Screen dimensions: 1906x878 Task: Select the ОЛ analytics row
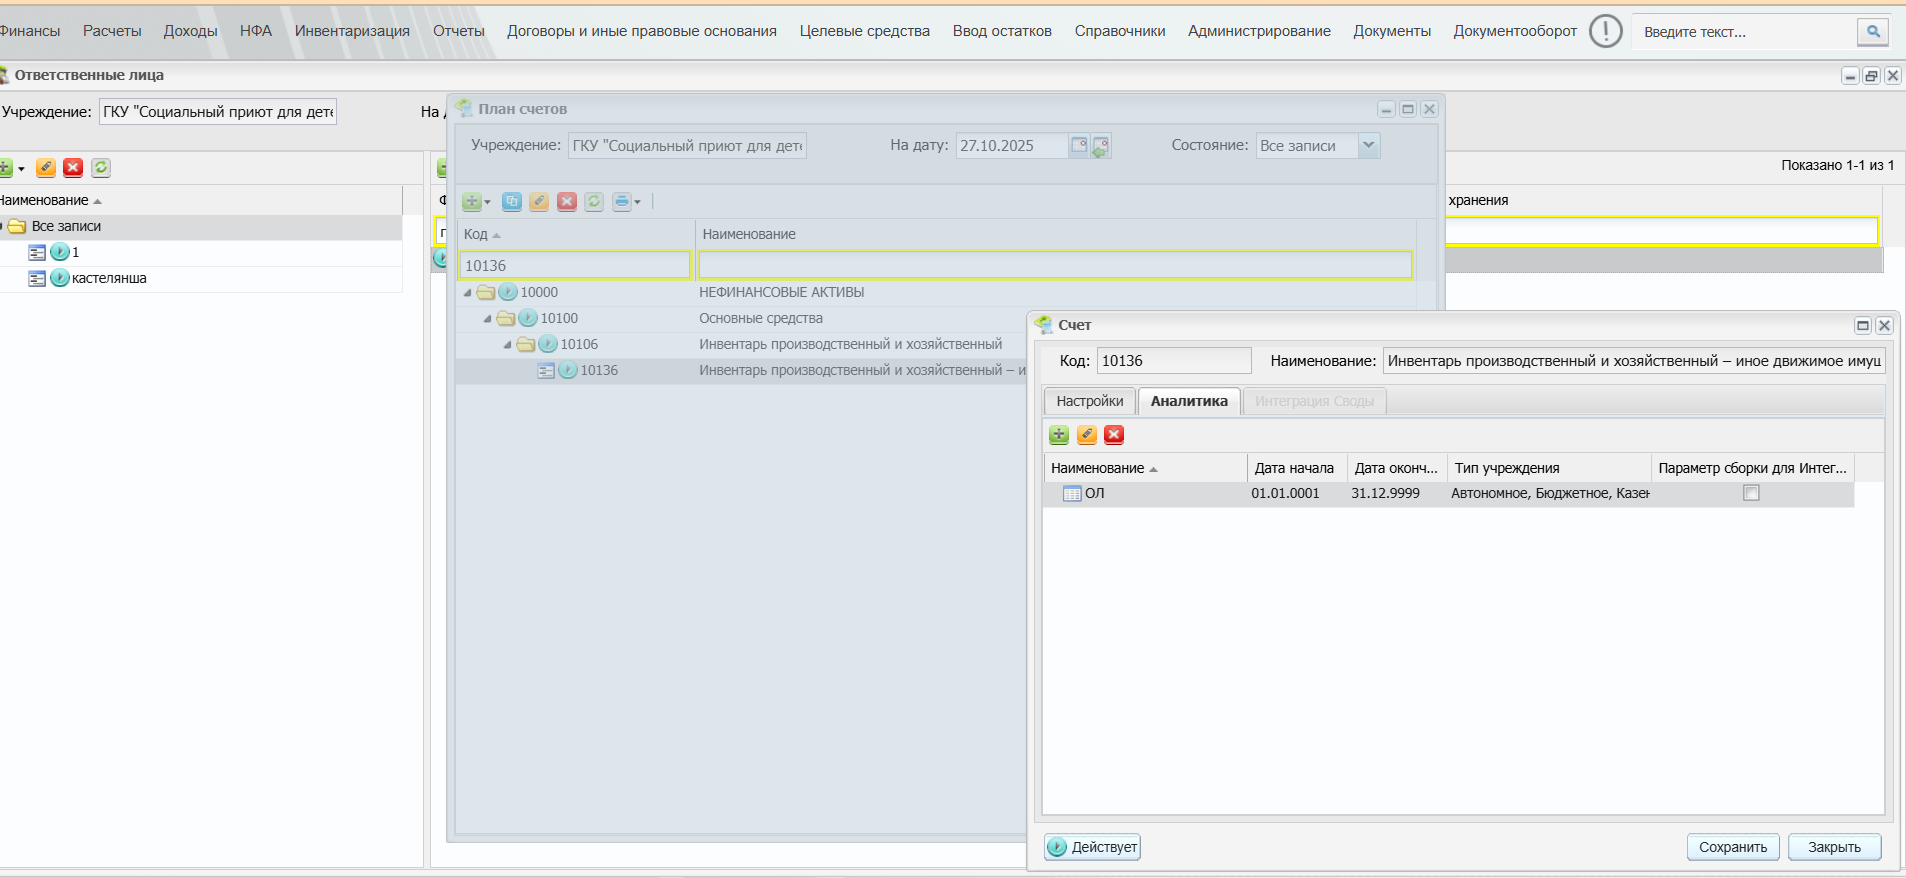1448,494
